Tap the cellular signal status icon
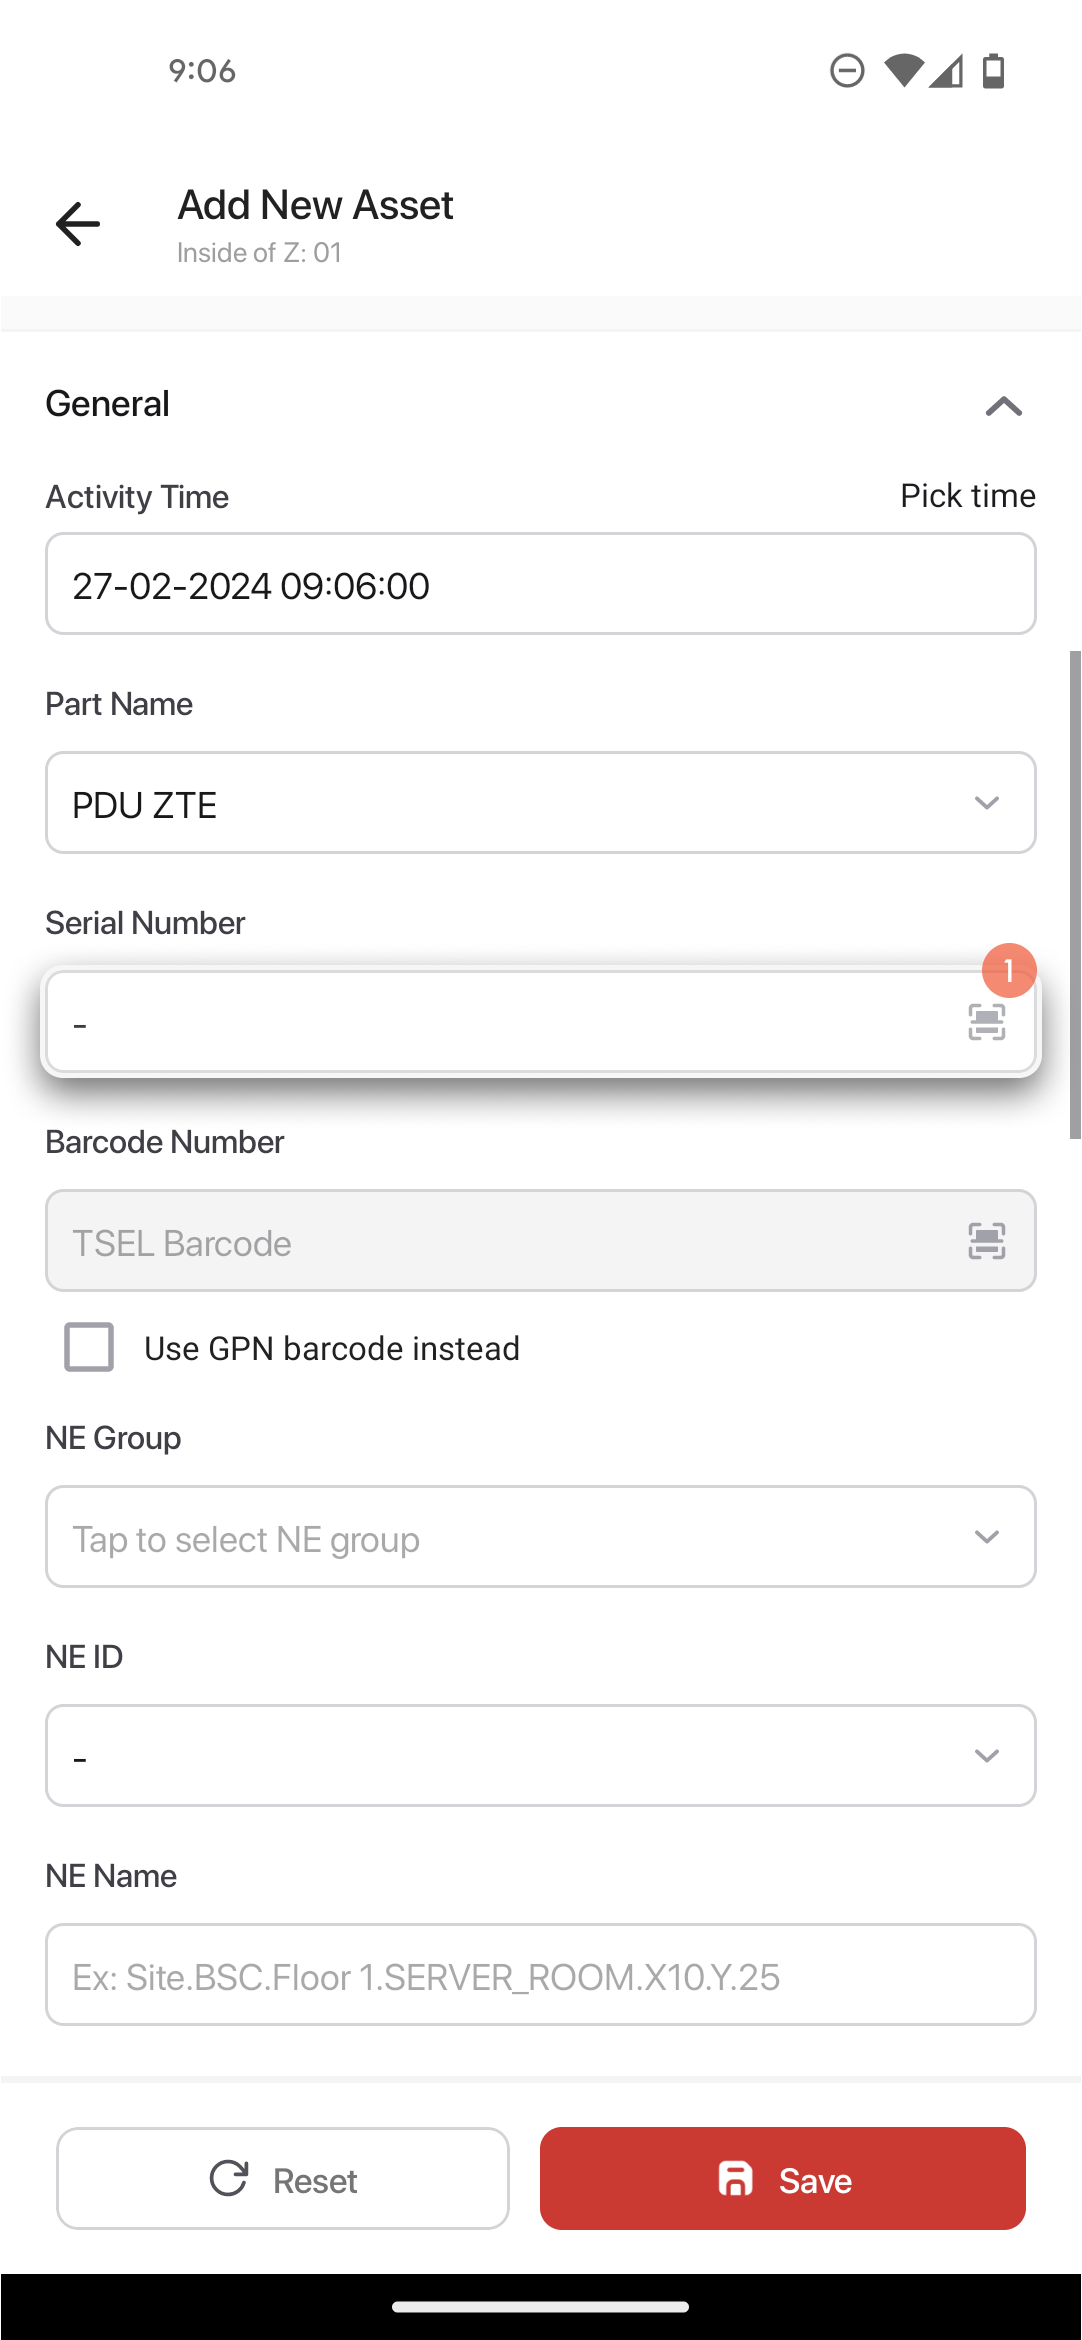The height and width of the screenshot is (2340, 1082). [946, 71]
